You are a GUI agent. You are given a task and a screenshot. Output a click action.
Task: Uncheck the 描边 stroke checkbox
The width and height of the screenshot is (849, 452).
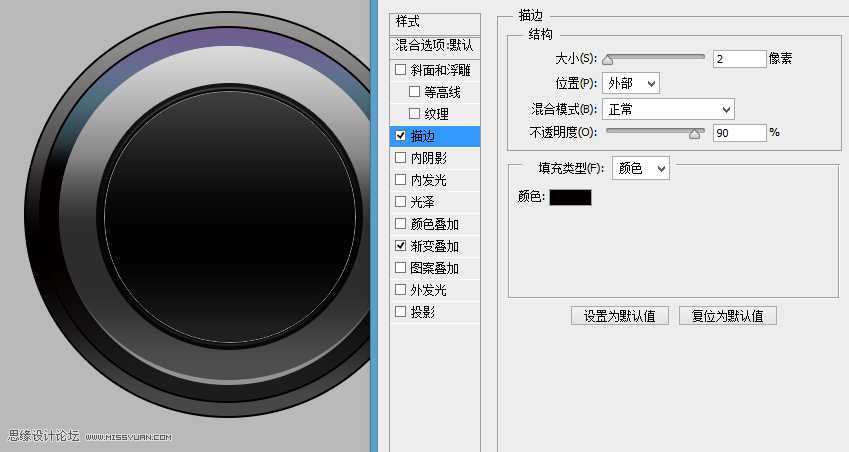click(401, 136)
